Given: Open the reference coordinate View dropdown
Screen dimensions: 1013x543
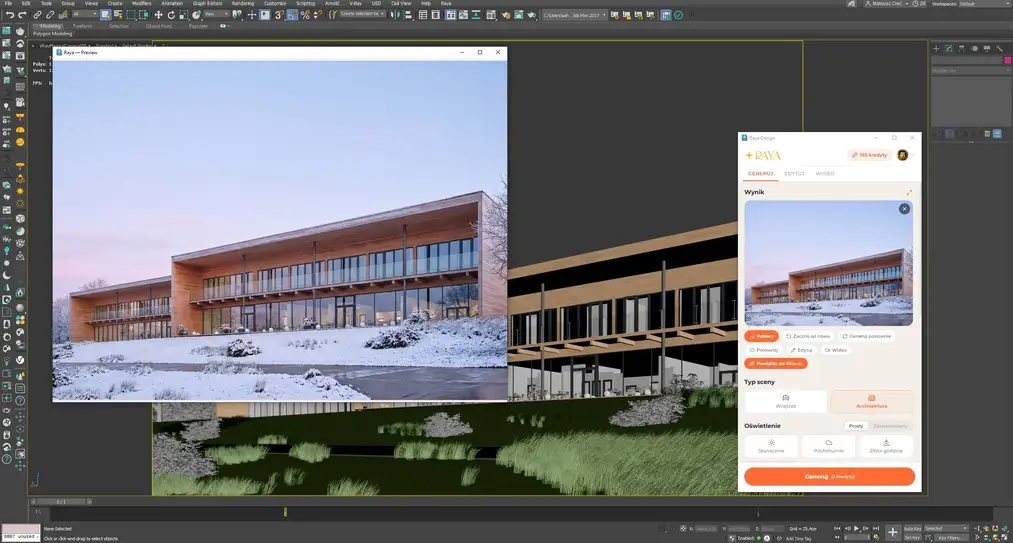Looking at the screenshot, I should (216, 14).
